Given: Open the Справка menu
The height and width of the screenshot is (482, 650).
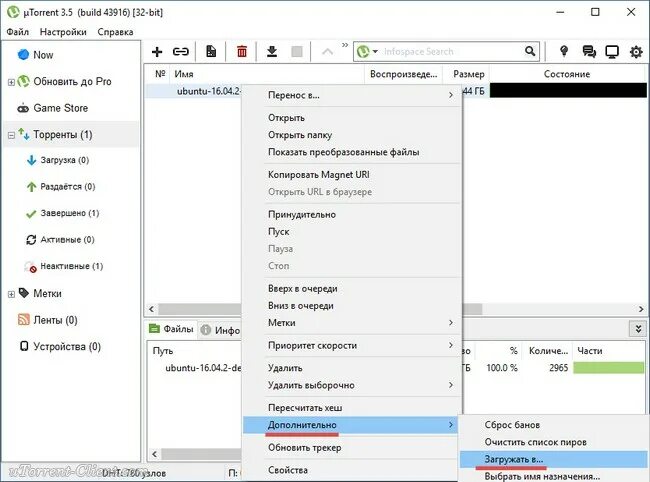Looking at the screenshot, I should (115, 32).
